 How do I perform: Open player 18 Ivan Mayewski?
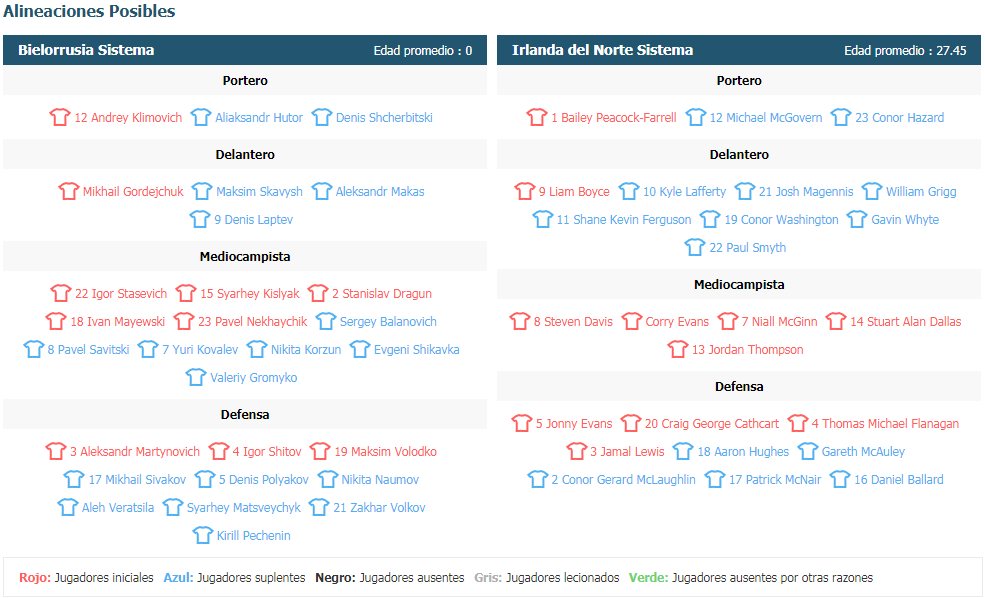[x=117, y=322]
